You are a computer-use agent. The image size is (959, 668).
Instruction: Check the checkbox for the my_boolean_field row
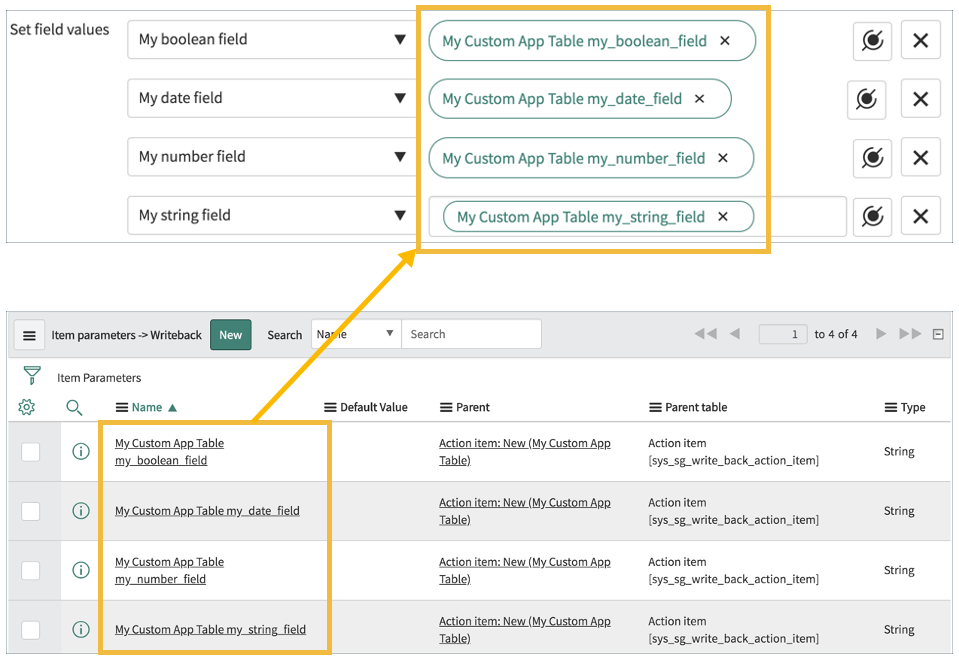click(x=31, y=451)
